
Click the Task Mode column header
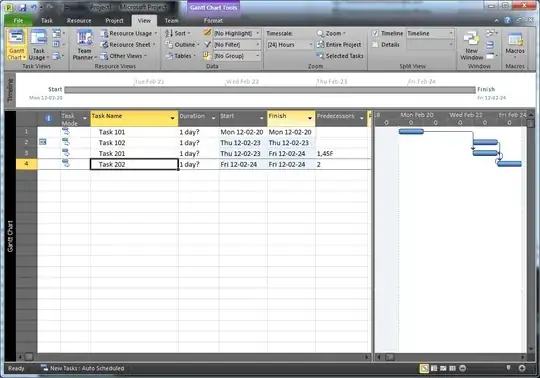pyautogui.click(x=75, y=119)
